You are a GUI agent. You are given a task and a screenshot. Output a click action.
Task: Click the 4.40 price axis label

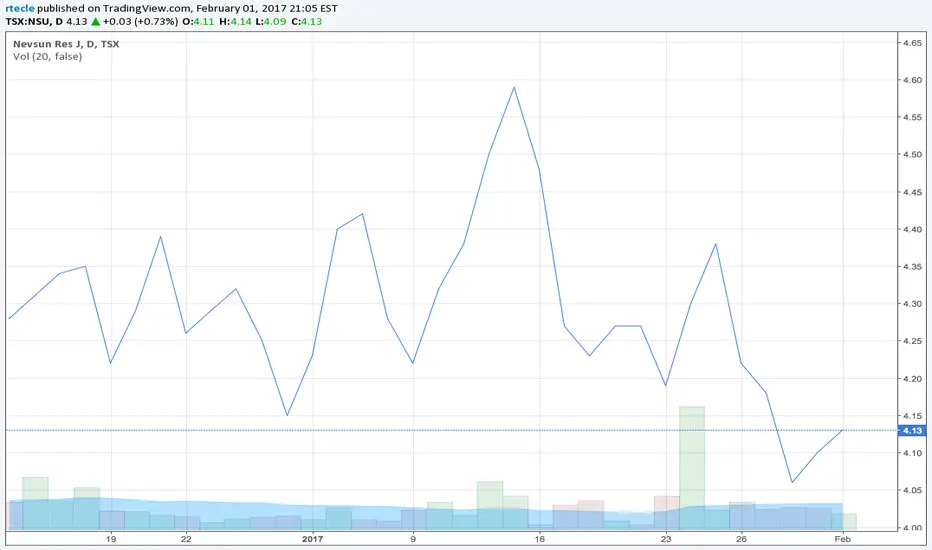pyautogui.click(x=912, y=230)
